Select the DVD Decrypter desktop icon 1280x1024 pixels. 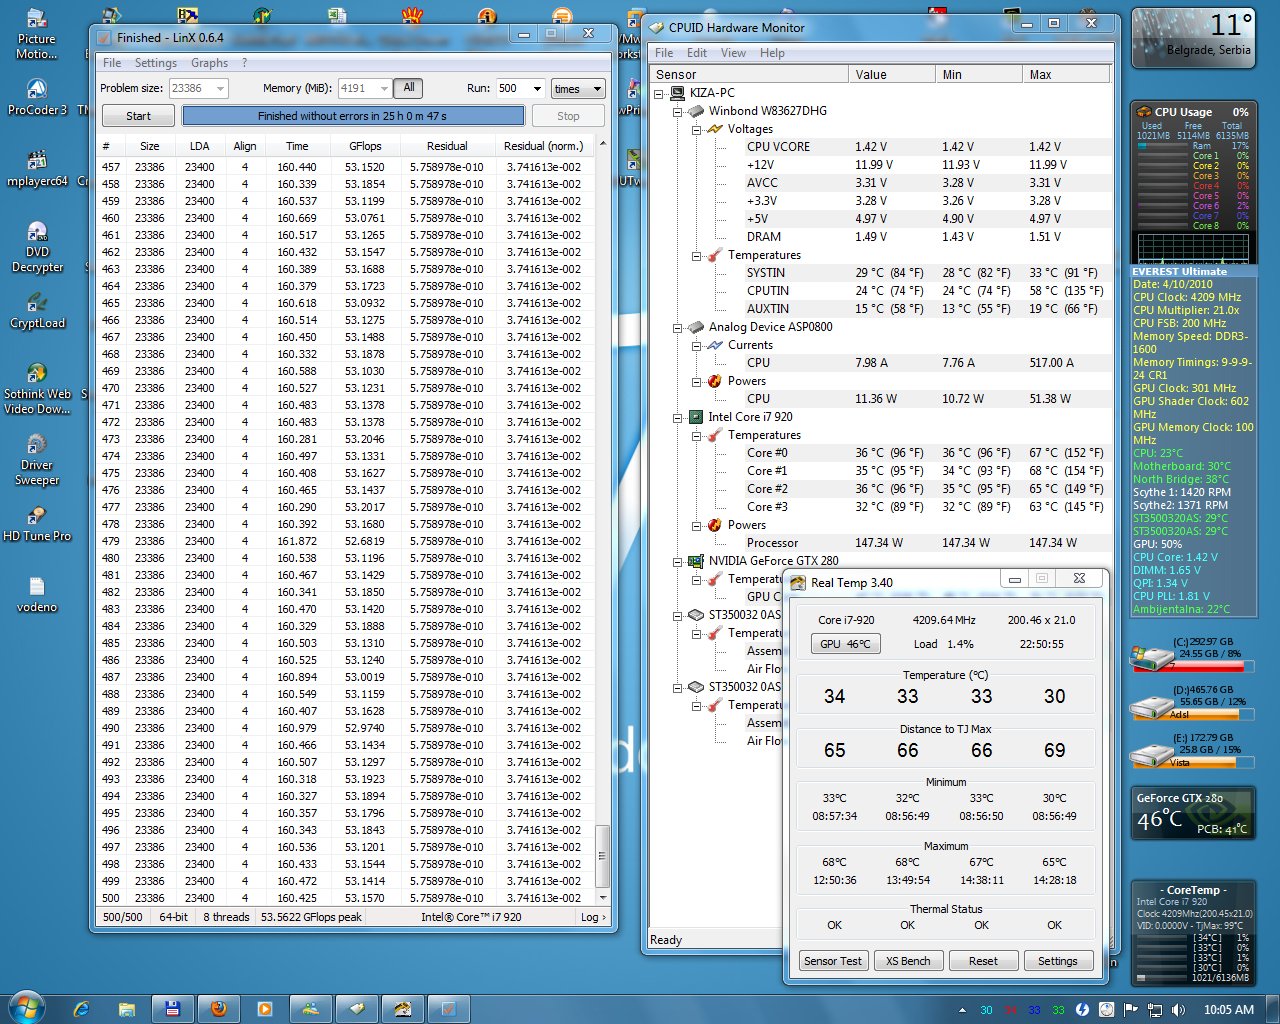(x=37, y=247)
